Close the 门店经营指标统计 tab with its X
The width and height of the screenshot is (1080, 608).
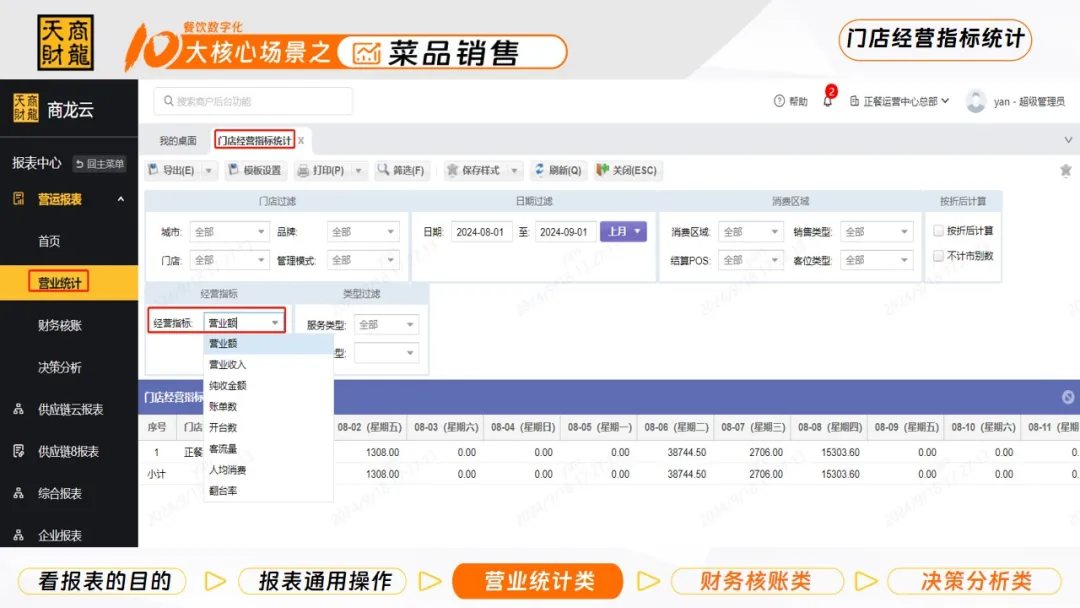click(x=301, y=140)
